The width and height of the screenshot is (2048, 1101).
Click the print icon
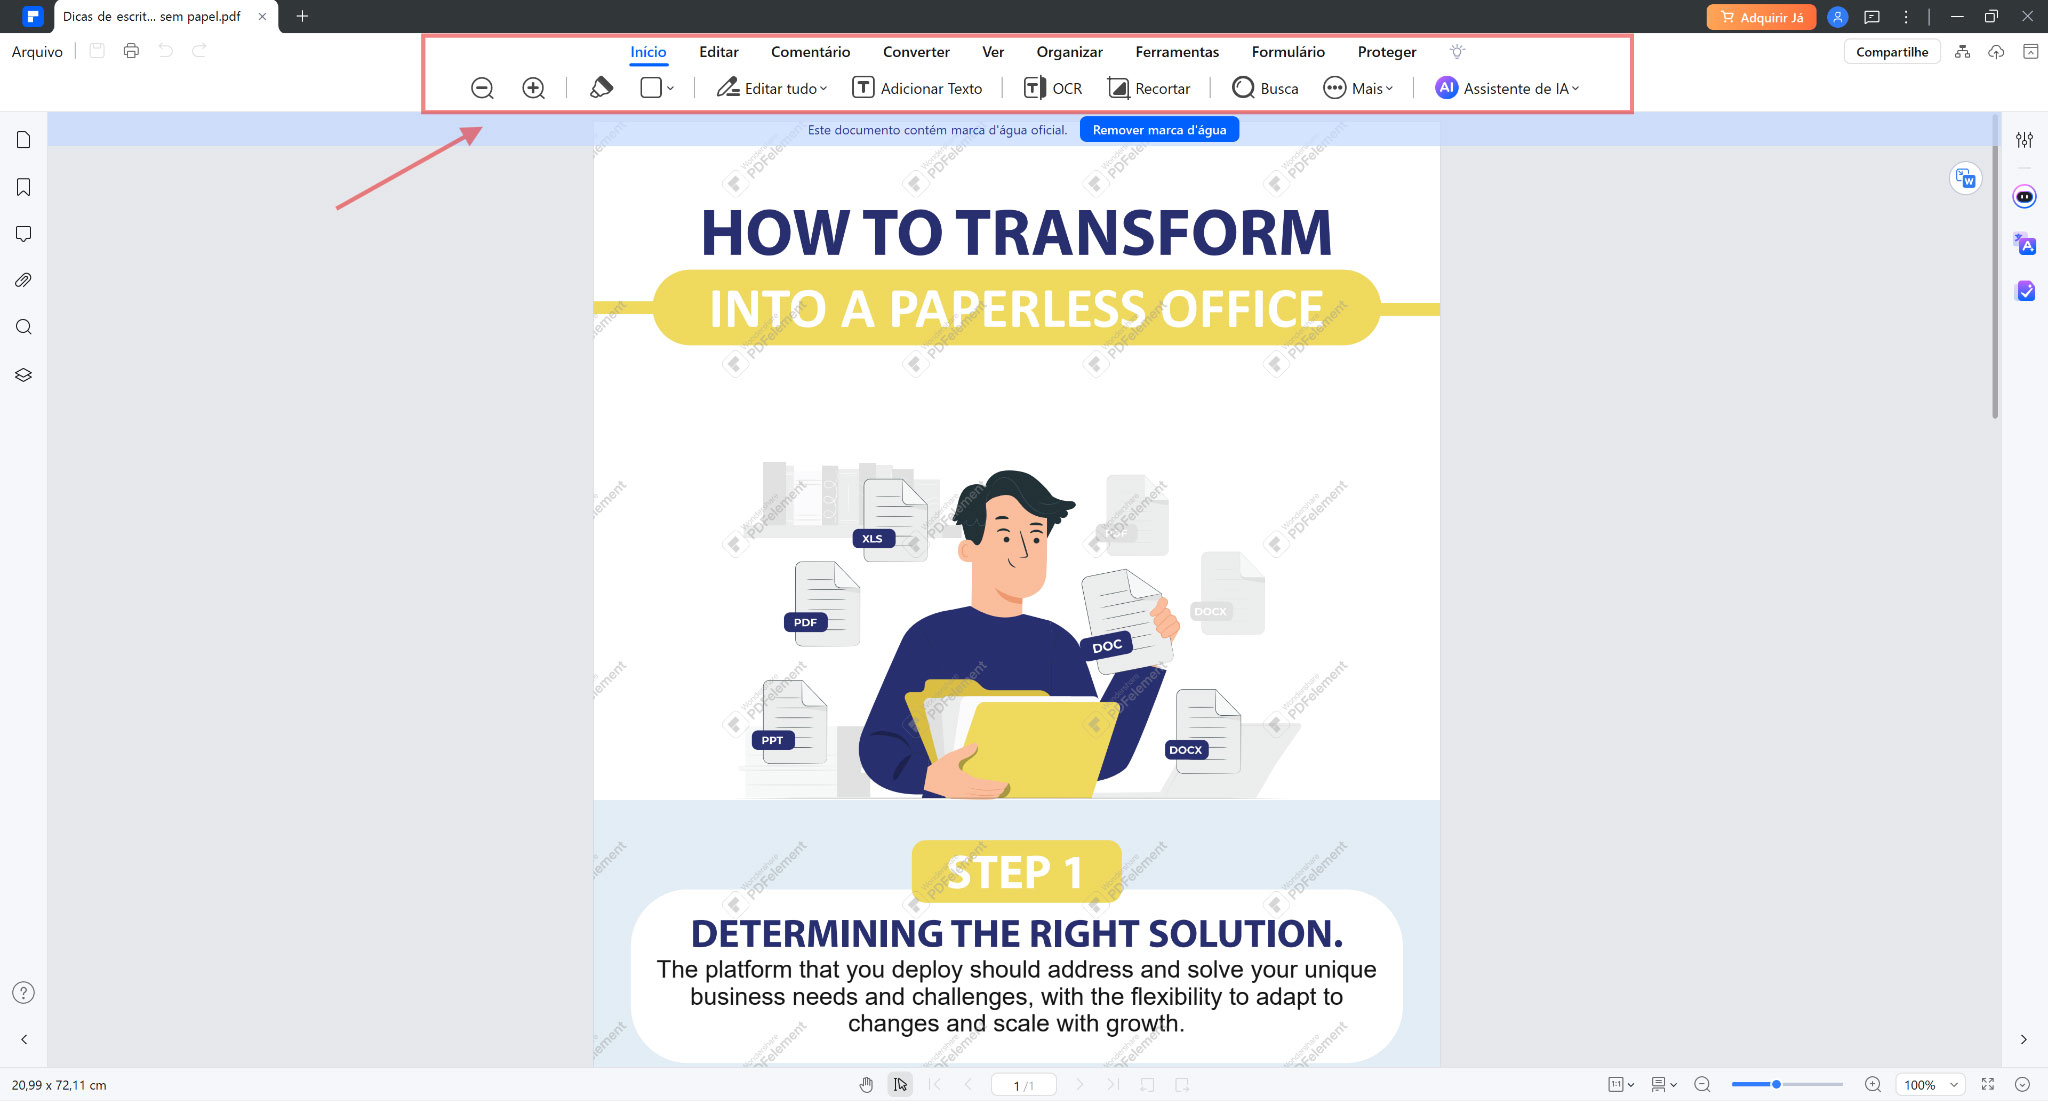click(x=131, y=51)
